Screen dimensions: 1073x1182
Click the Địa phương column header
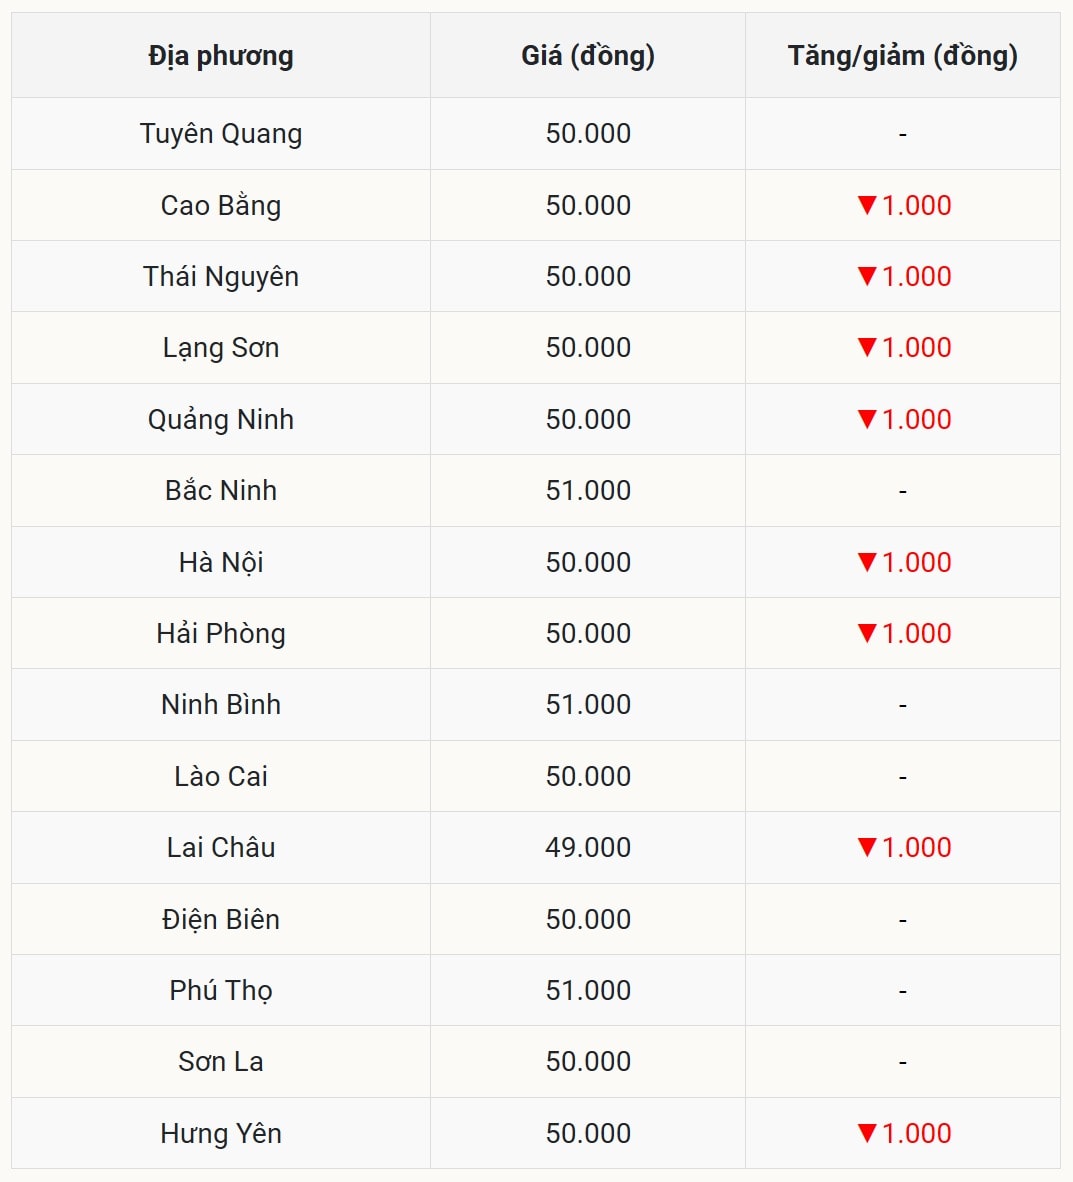[221, 56]
